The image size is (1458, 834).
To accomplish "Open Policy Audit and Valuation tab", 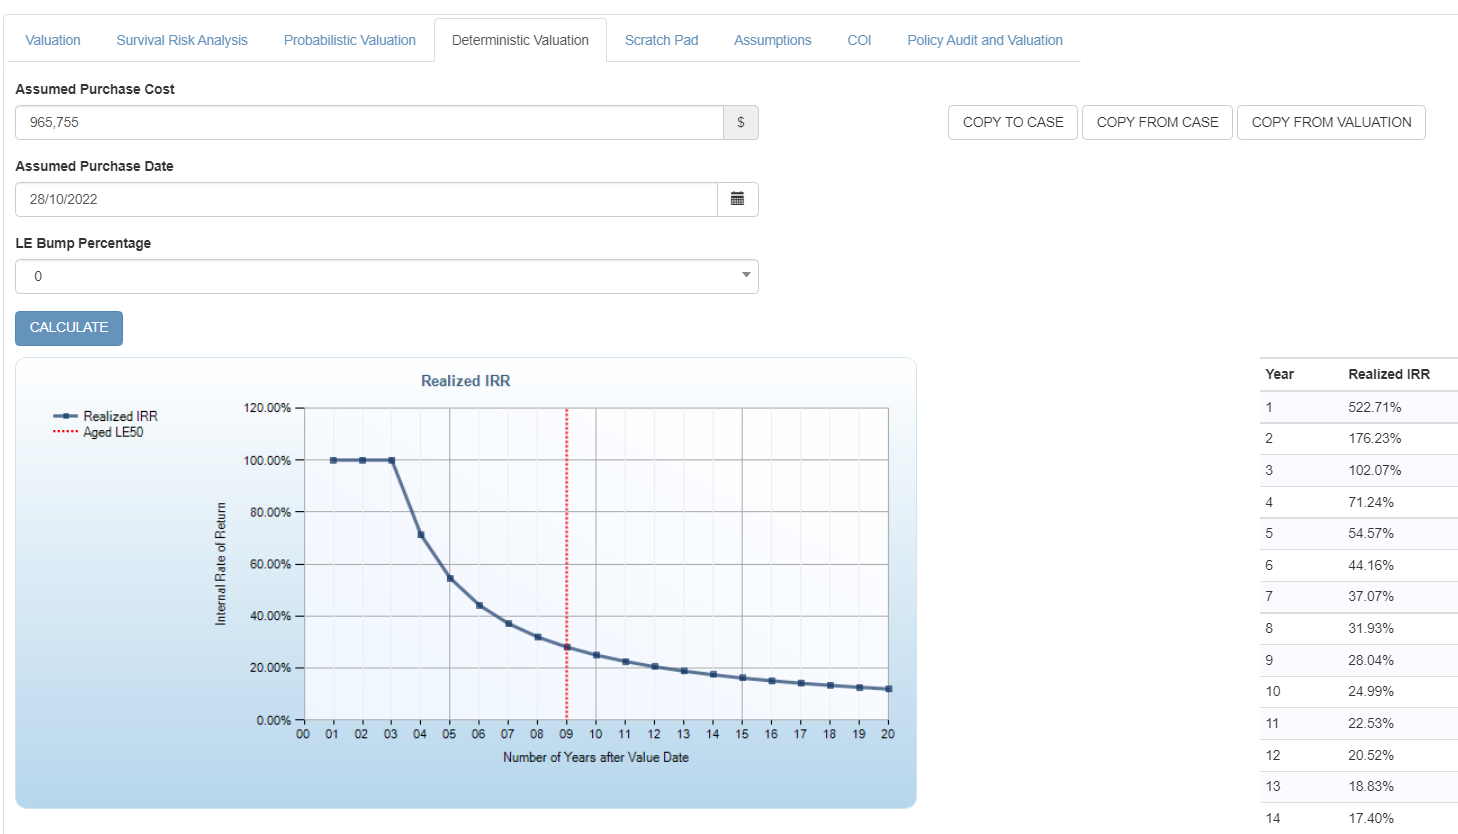I will [984, 40].
